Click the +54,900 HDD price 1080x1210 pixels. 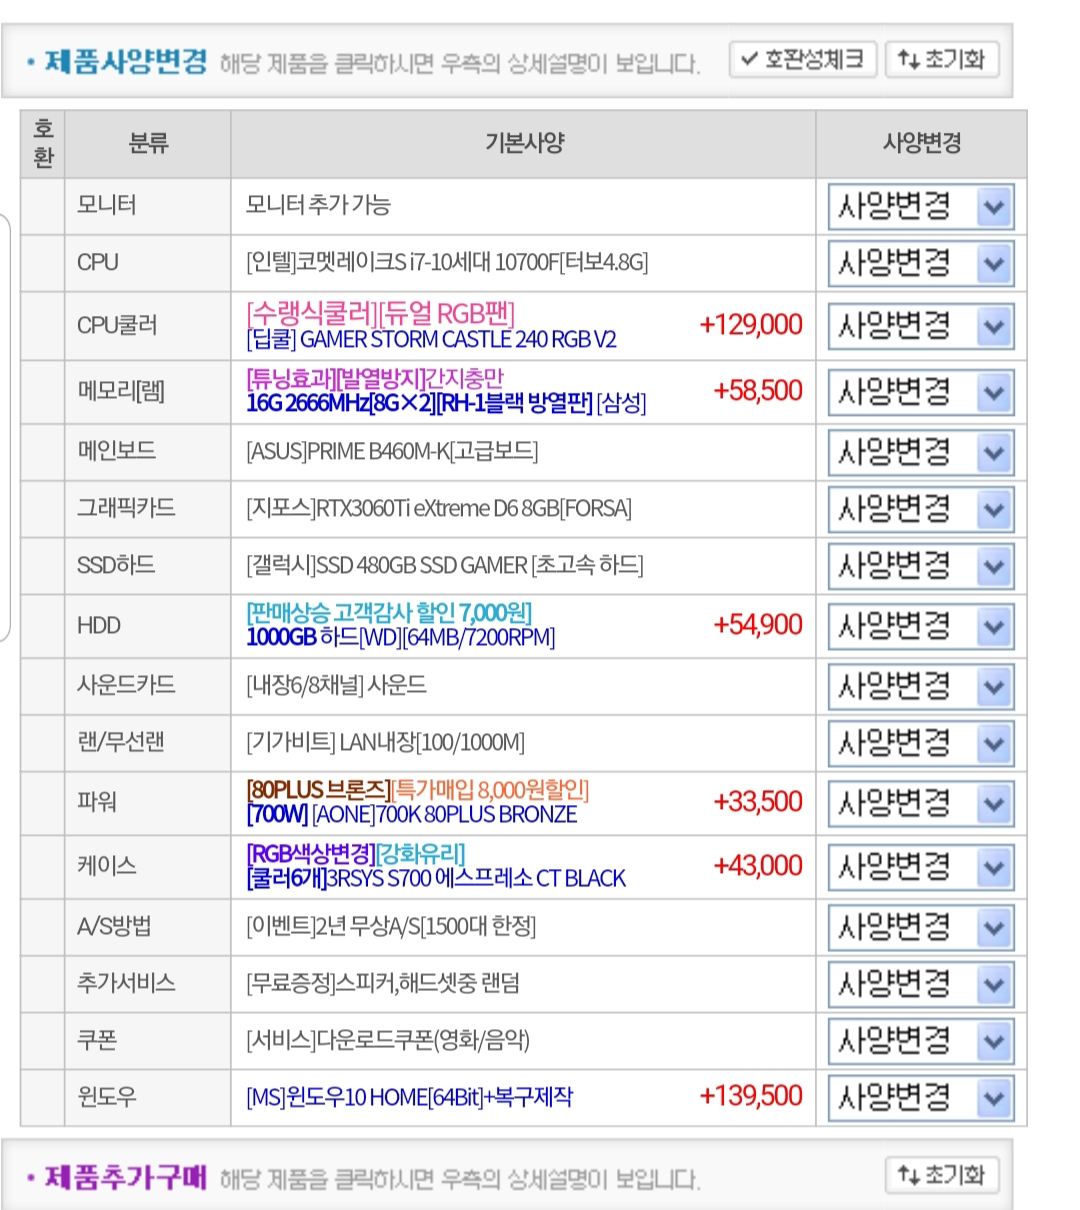(x=758, y=625)
